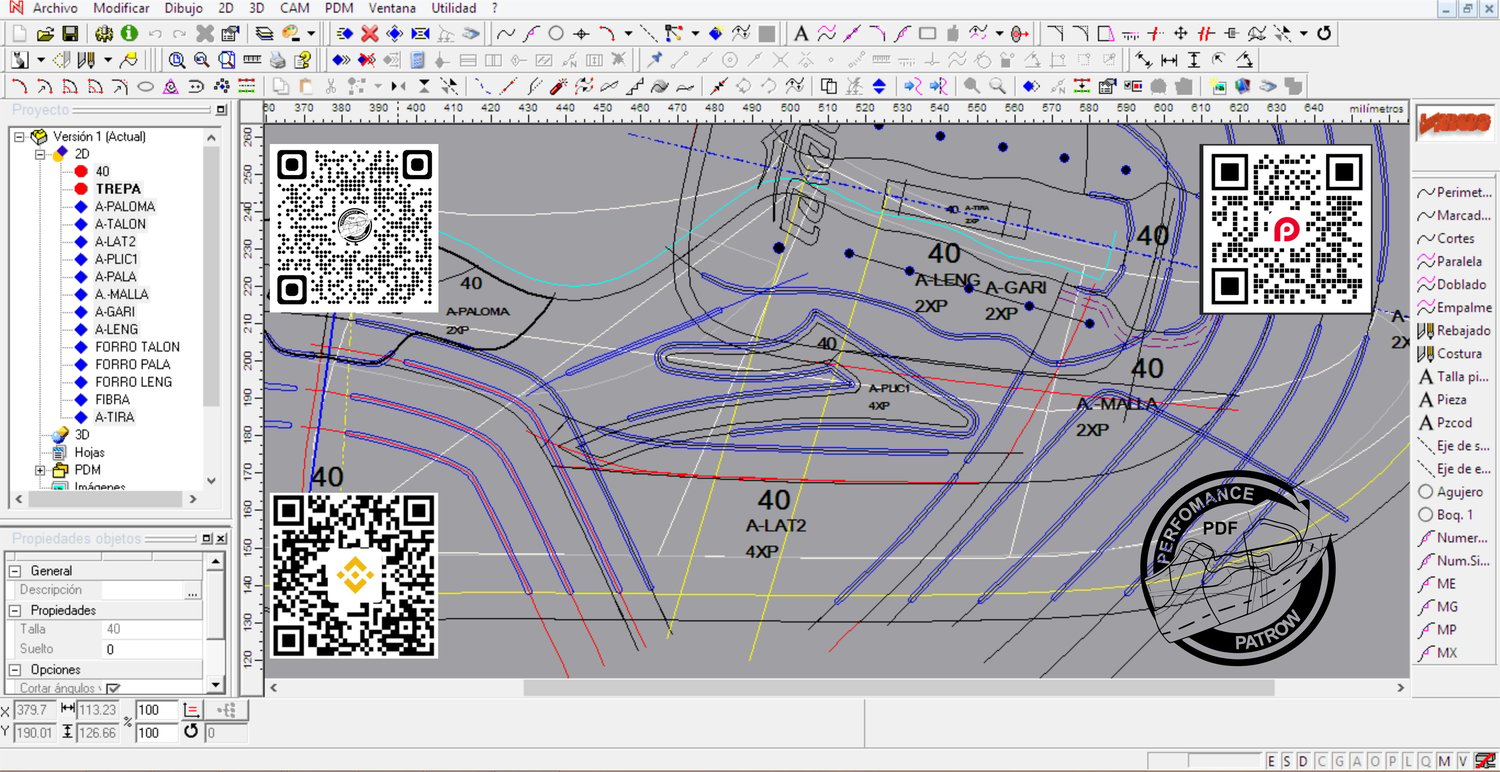Save the project with the floppy disk icon

pos(70,33)
